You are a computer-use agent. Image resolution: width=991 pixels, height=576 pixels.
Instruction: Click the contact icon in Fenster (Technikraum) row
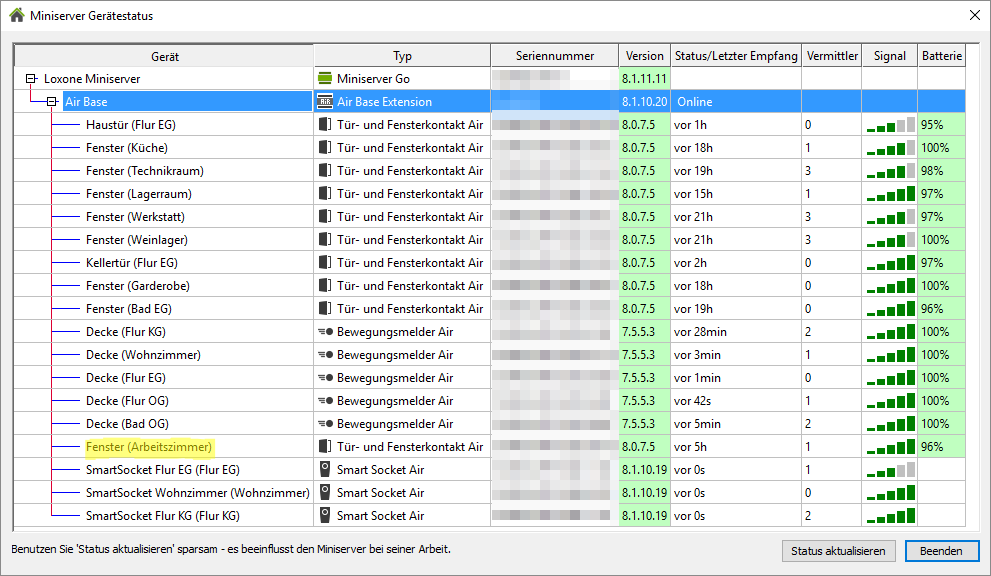(x=325, y=171)
